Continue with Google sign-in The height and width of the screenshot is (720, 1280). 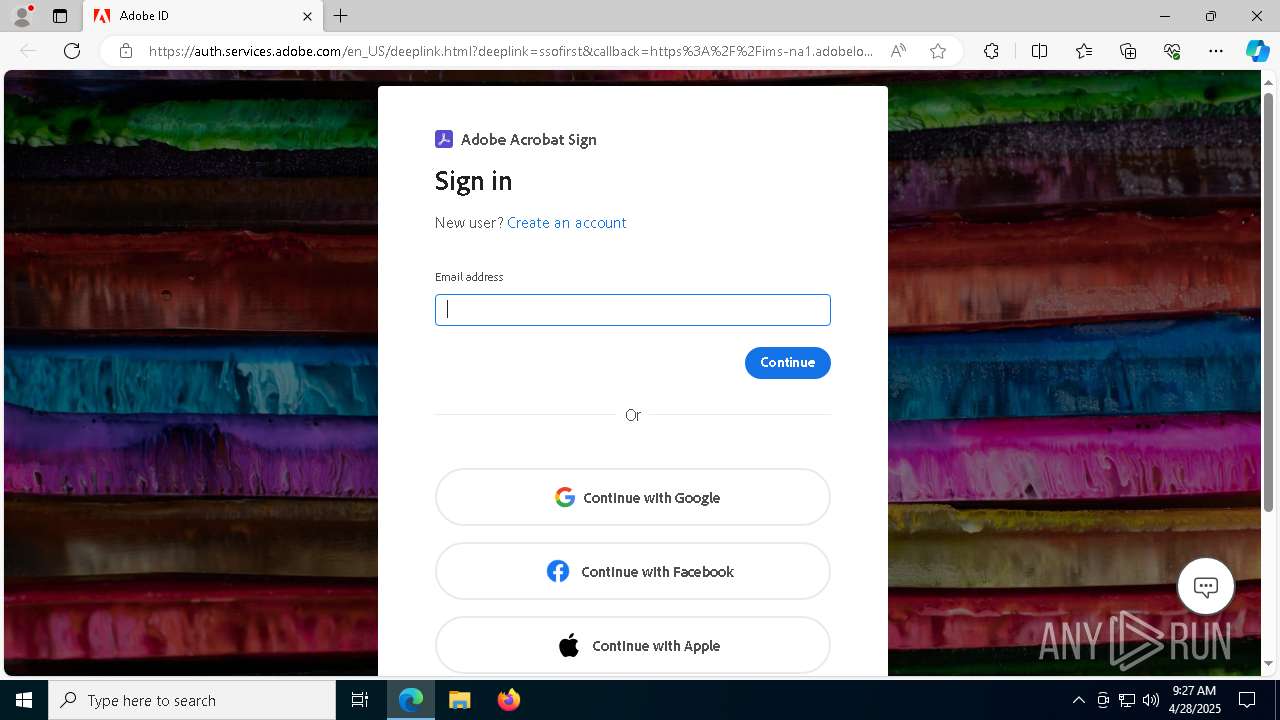click(633, 497)
